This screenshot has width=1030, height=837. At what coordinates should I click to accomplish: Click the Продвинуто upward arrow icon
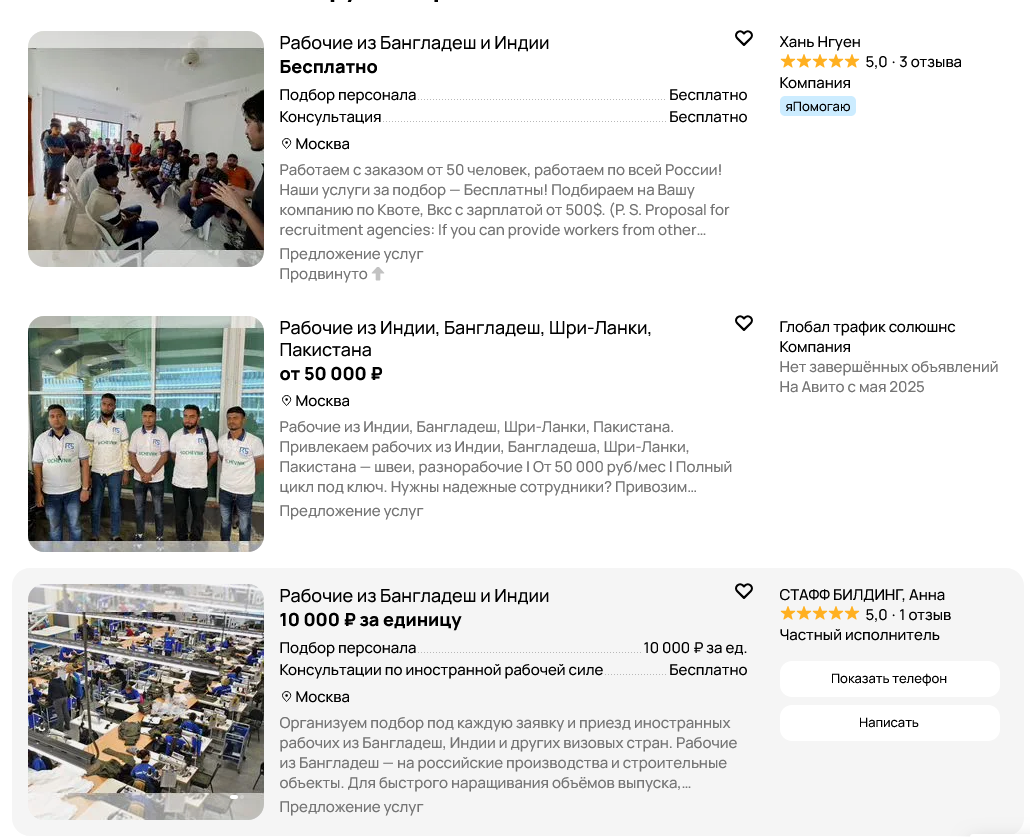(378, 274)
